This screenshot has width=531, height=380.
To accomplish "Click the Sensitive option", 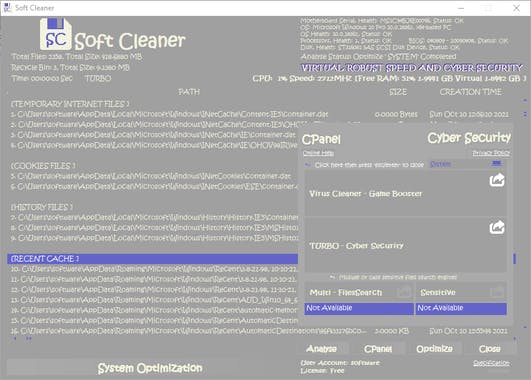I will (x=461, y=292).
